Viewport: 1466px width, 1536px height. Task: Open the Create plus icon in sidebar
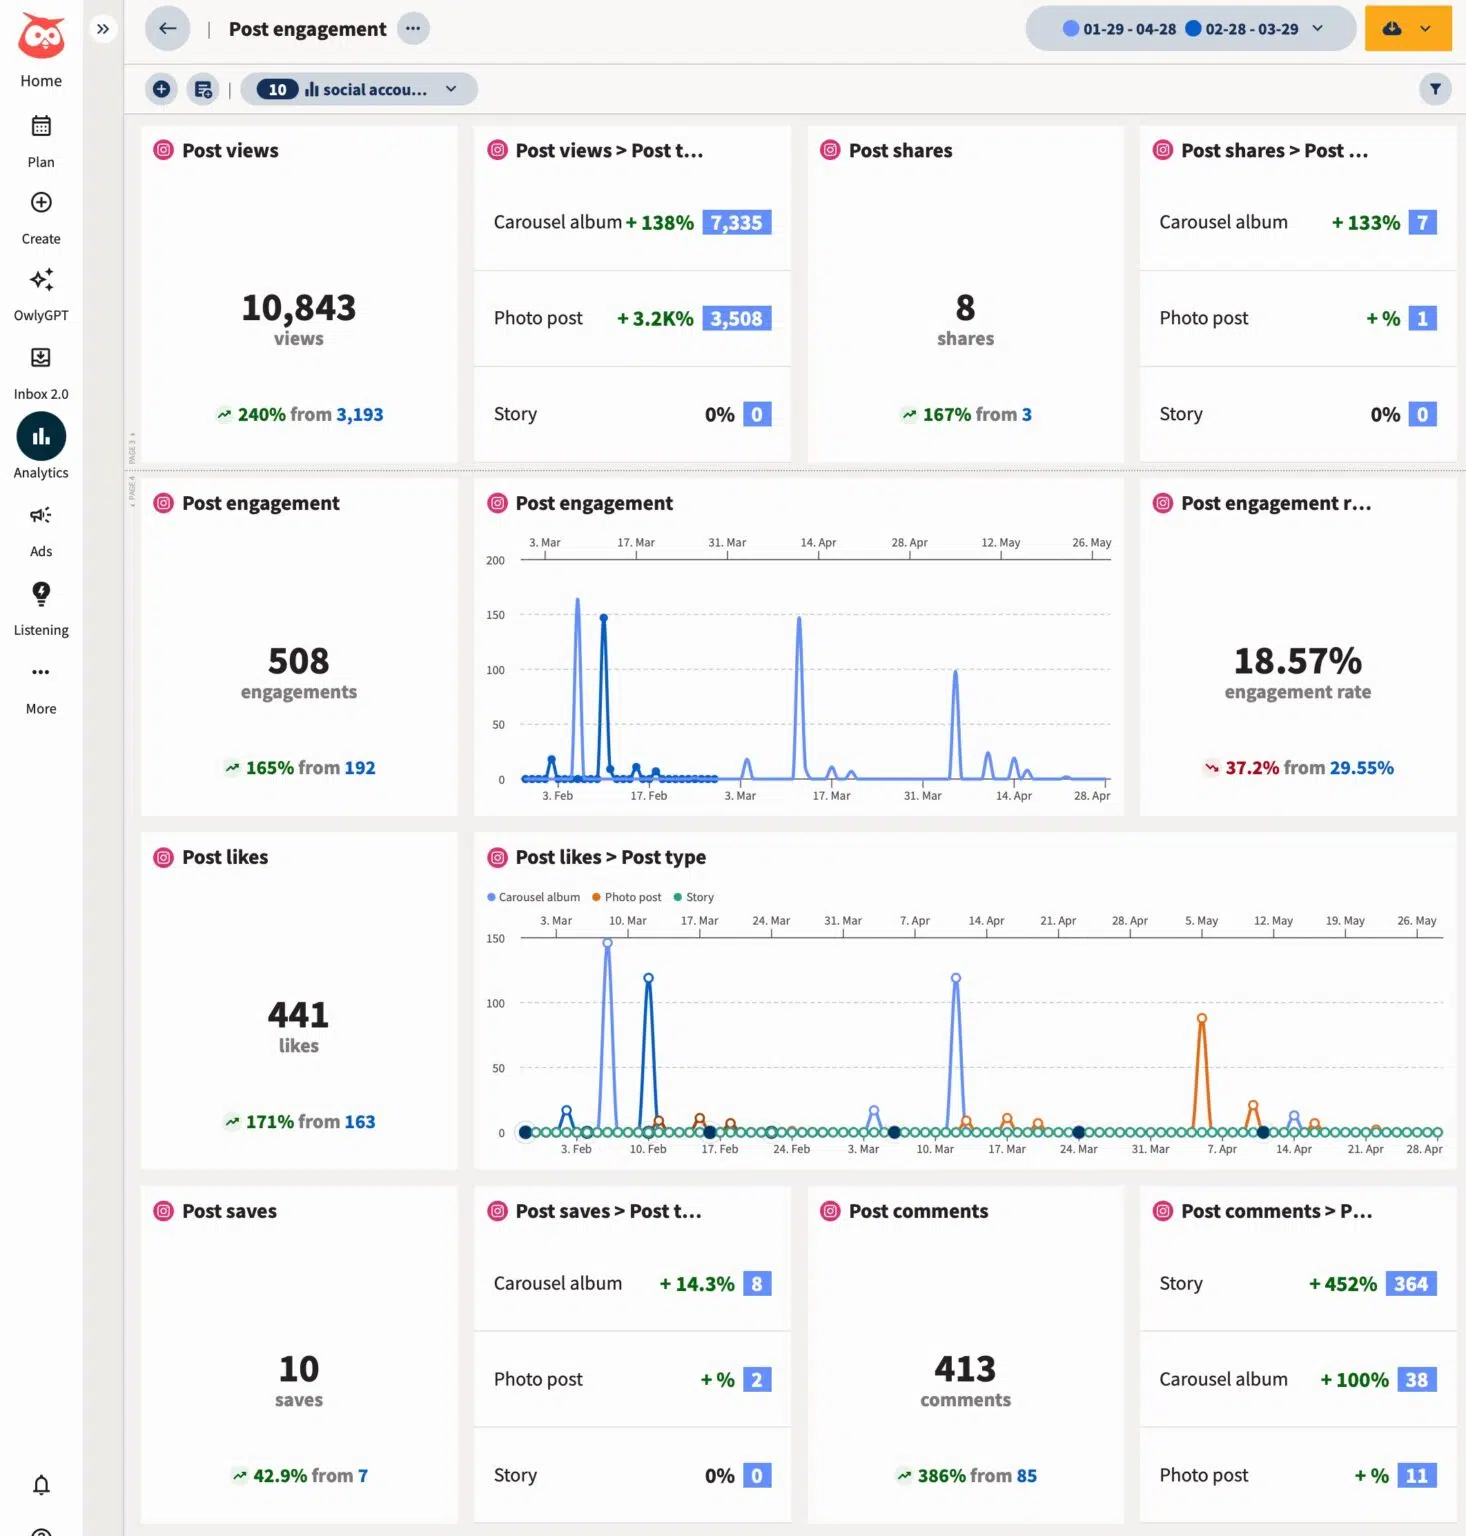point(41,203)
